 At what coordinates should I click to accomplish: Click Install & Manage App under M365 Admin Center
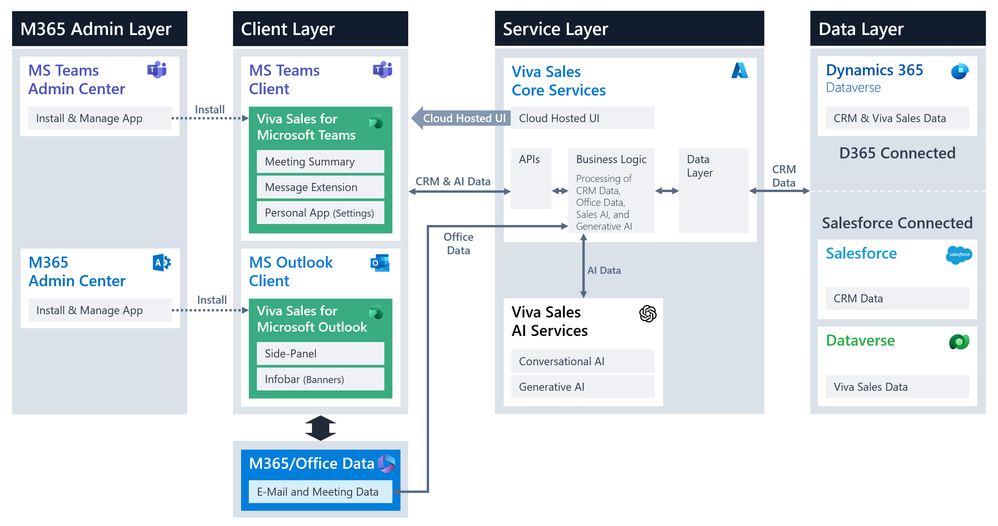[99, 310]
